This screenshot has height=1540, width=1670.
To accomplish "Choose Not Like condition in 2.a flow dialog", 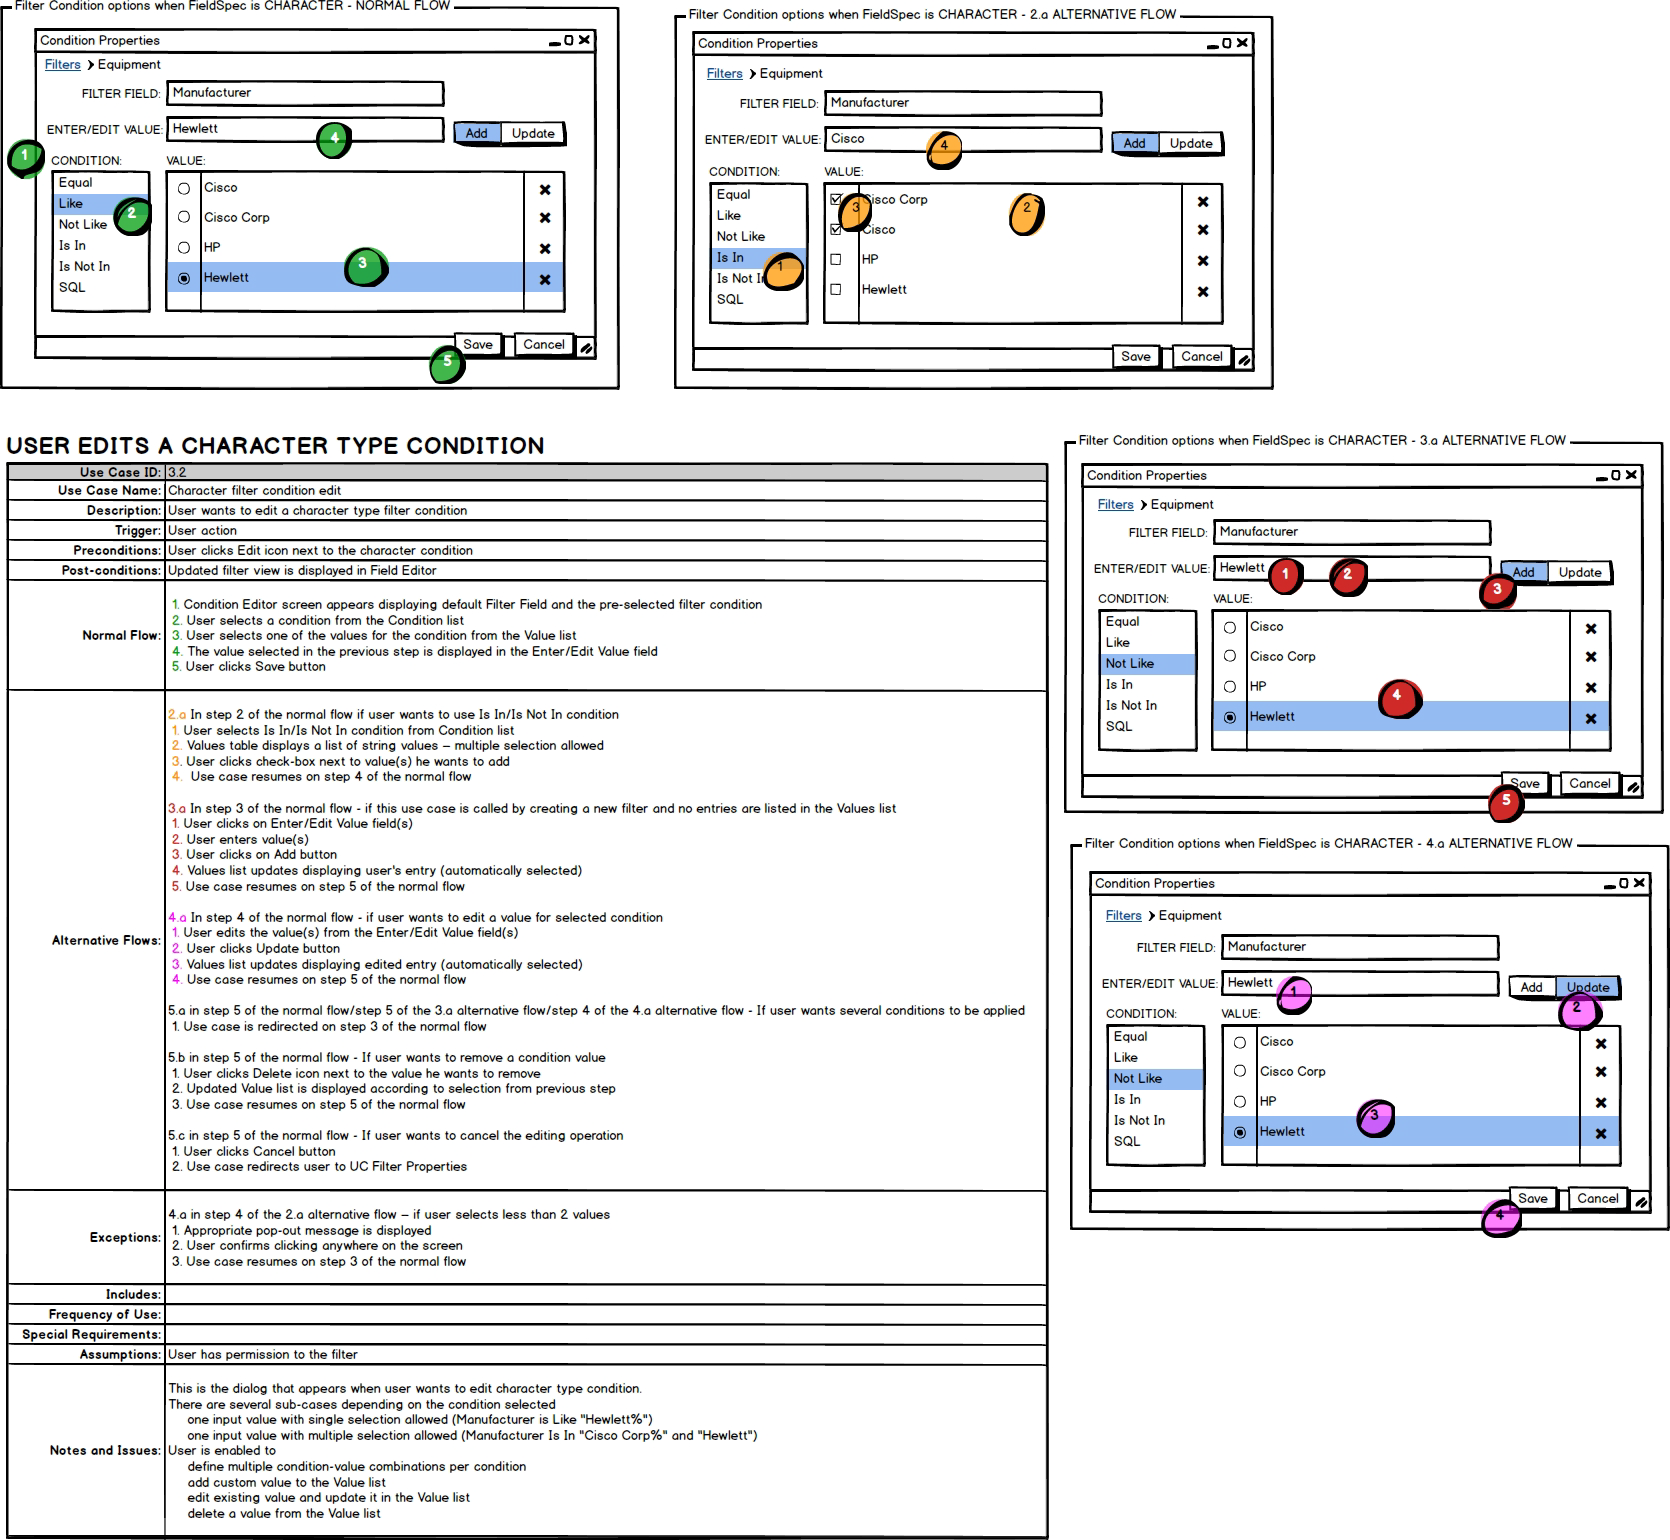I will point(759,237).
